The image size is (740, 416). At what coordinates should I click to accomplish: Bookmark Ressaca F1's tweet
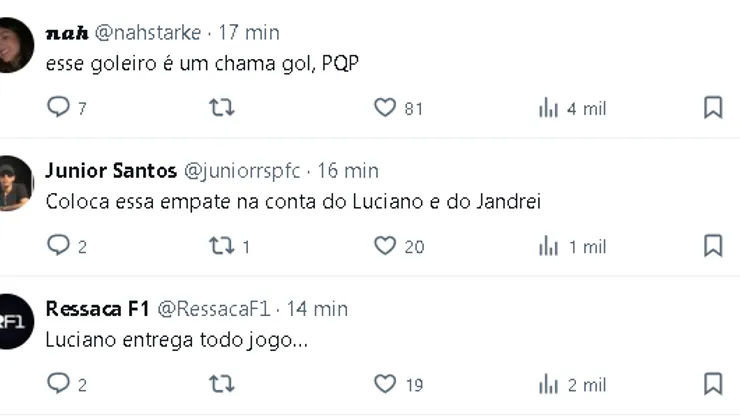pos(713,384)
